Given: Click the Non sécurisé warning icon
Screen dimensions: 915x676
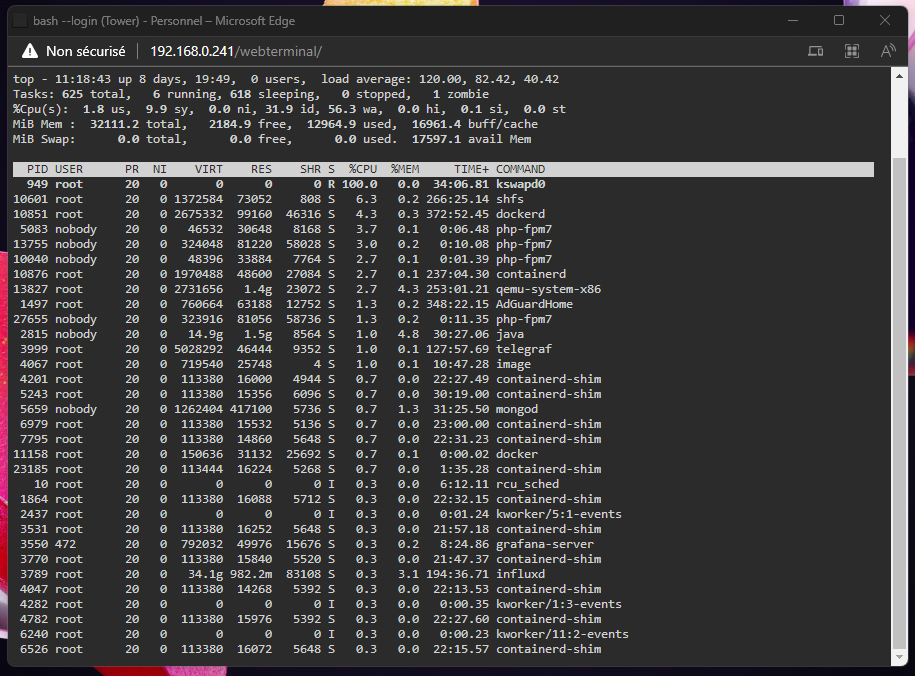Looking at the screenshot, I should click(x=30, y=51).
